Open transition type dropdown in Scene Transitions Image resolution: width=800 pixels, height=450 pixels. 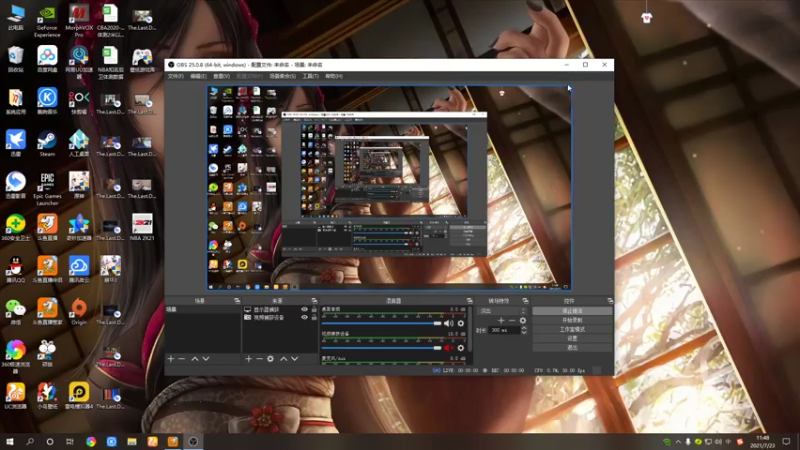tap(502, 311)
